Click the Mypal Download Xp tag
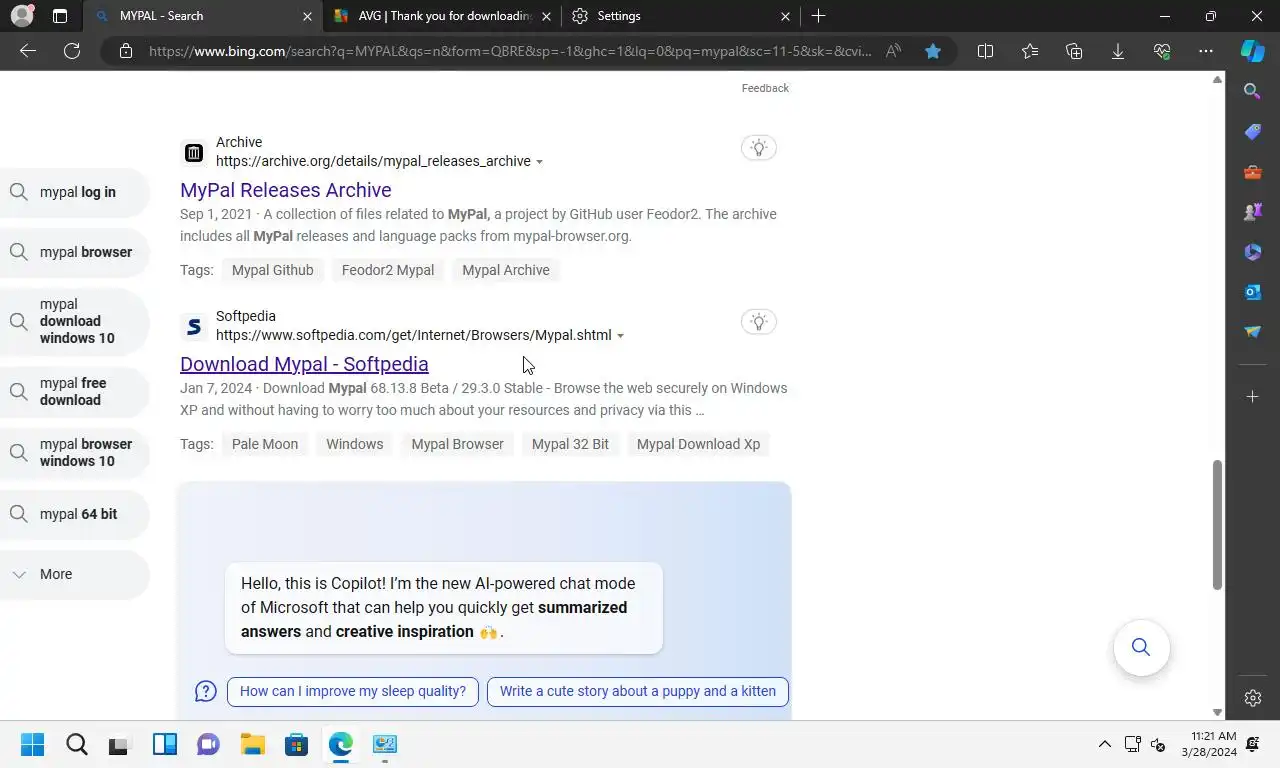Screen dimensions: 1280x768 698,444
